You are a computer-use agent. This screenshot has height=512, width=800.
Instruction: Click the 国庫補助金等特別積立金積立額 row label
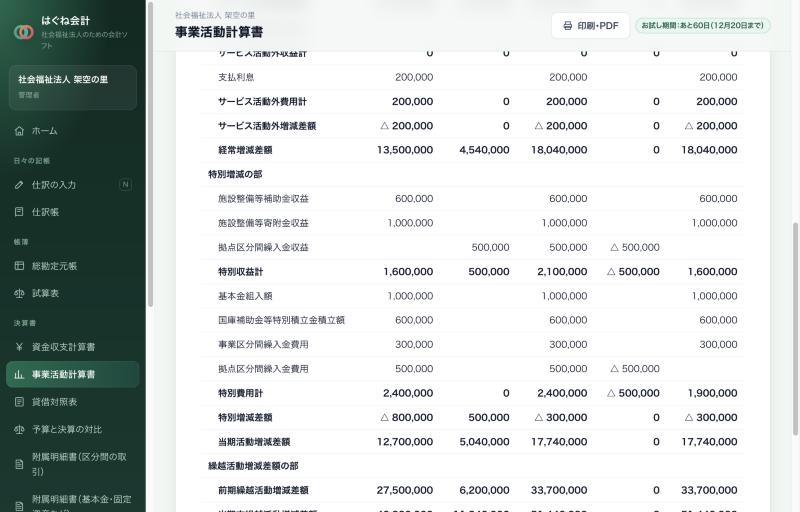[282, 320]
